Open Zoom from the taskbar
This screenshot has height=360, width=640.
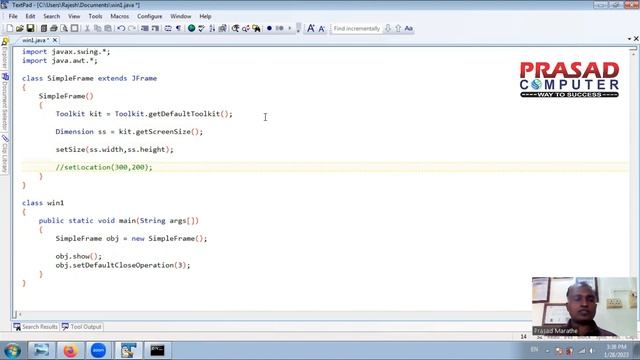pos(98,351)
